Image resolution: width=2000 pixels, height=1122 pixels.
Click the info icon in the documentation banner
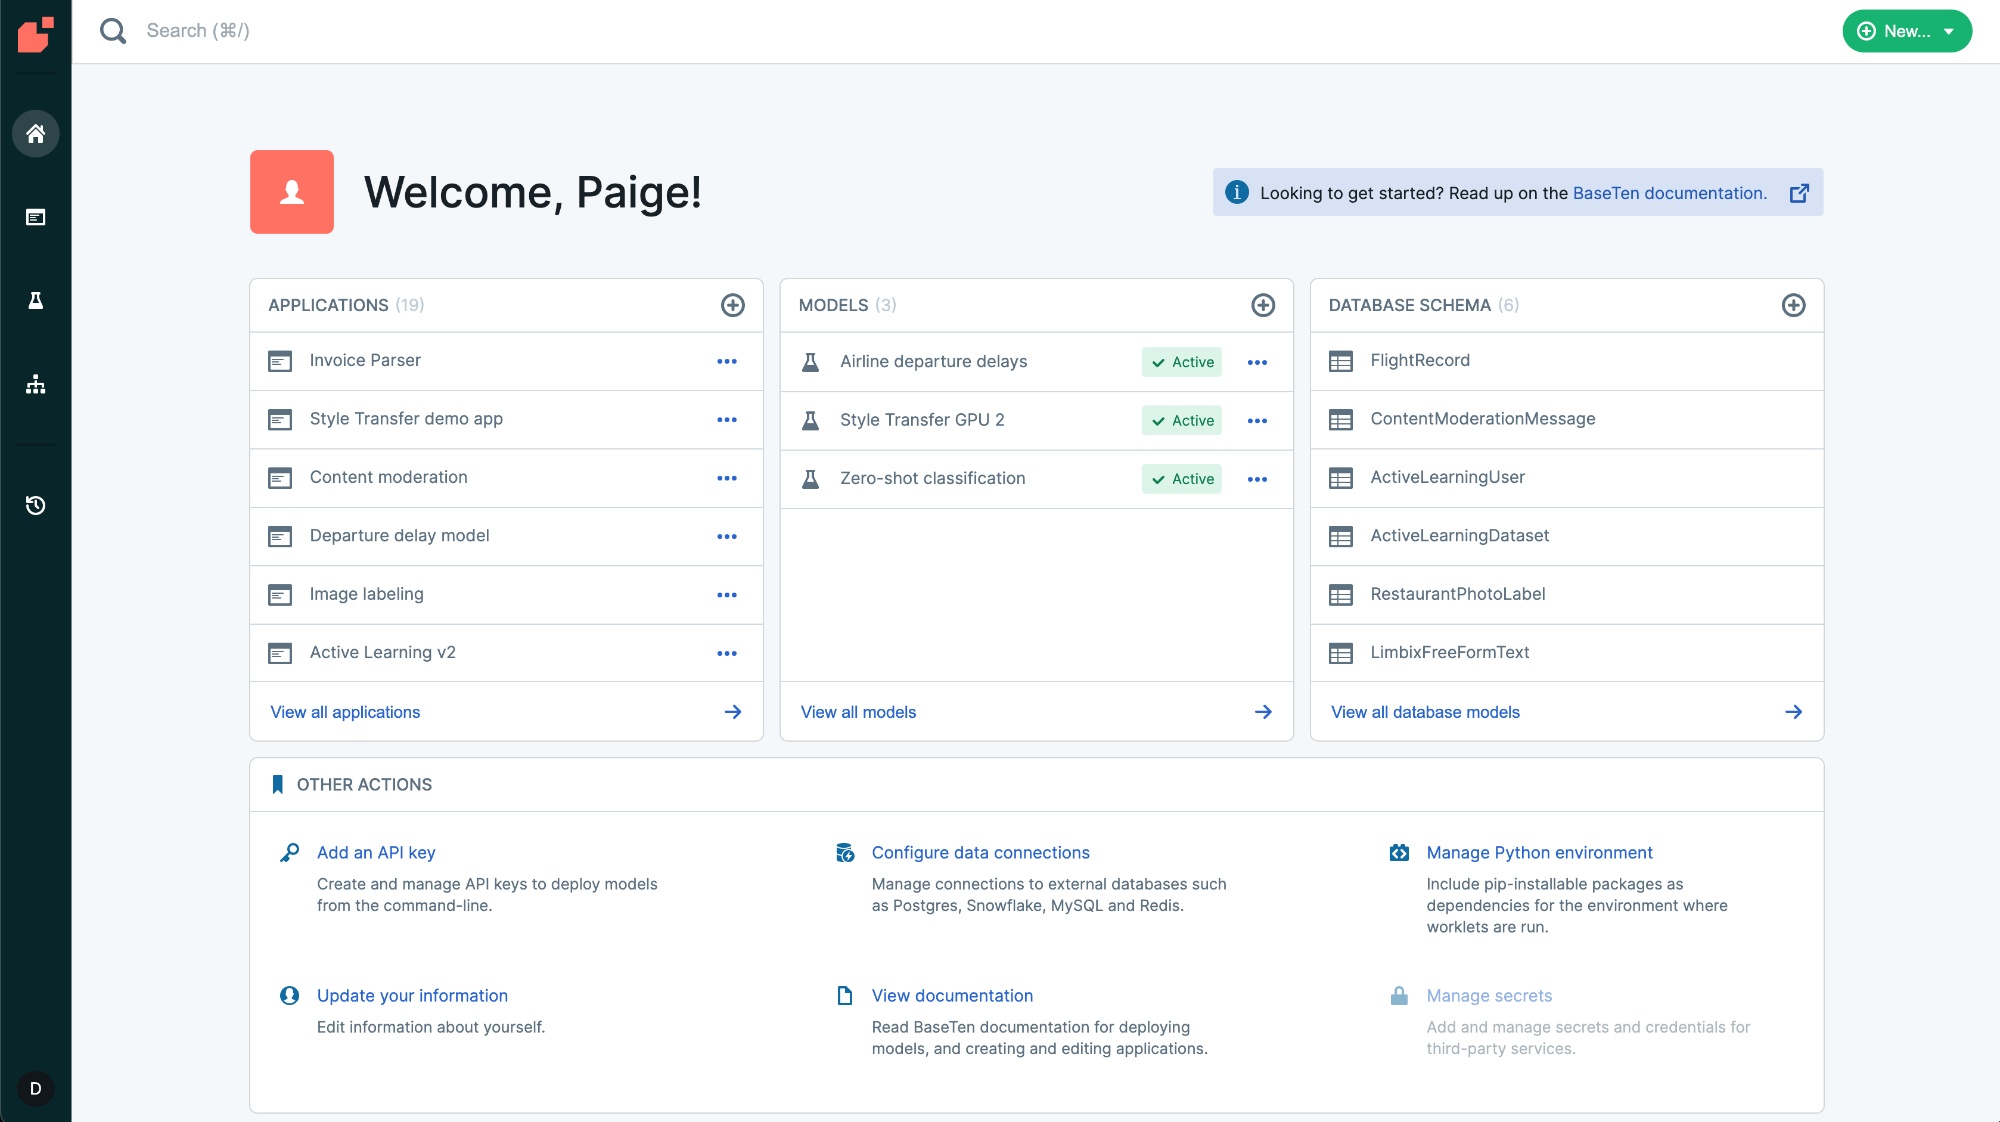[x=1237, y=192]
